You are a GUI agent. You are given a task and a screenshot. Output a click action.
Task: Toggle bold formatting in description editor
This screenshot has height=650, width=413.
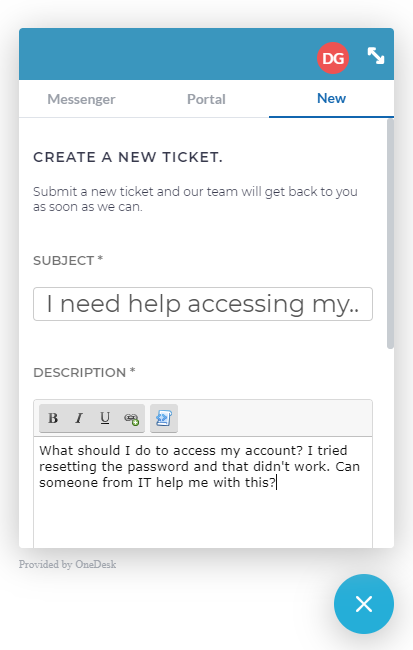[x=53, y=418]
